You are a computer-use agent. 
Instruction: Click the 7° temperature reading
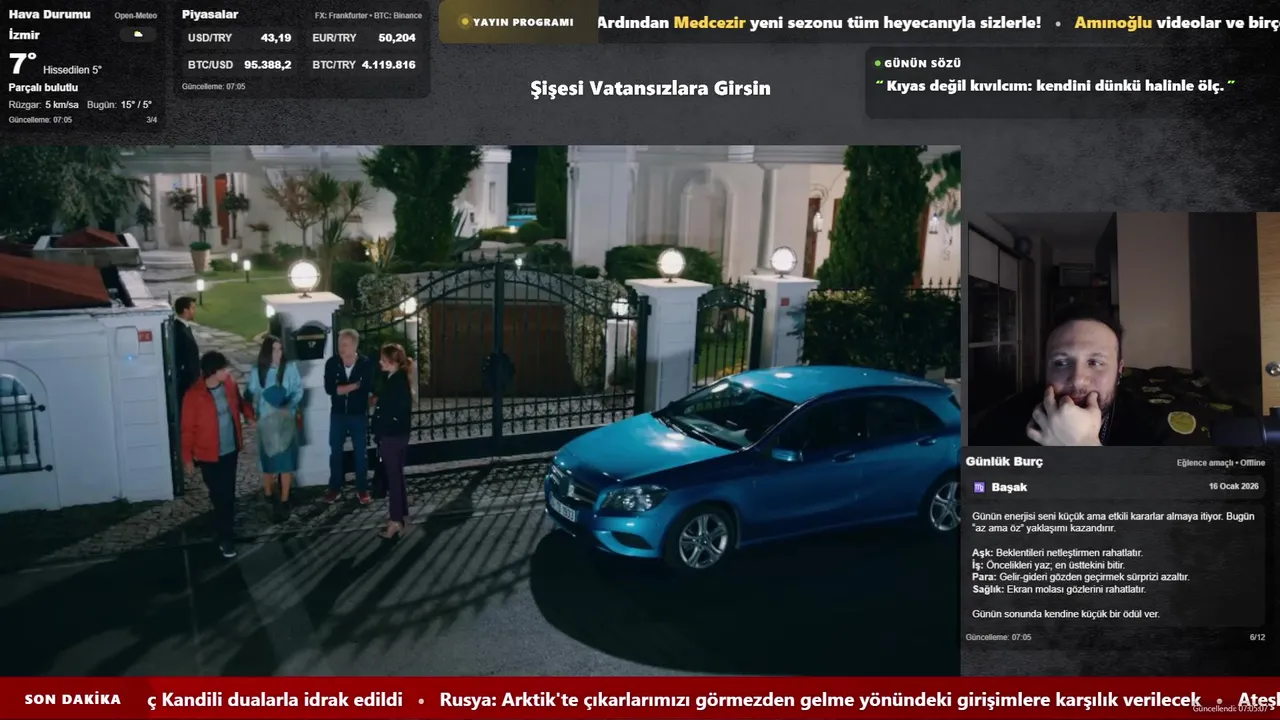(x=22, y=64)
